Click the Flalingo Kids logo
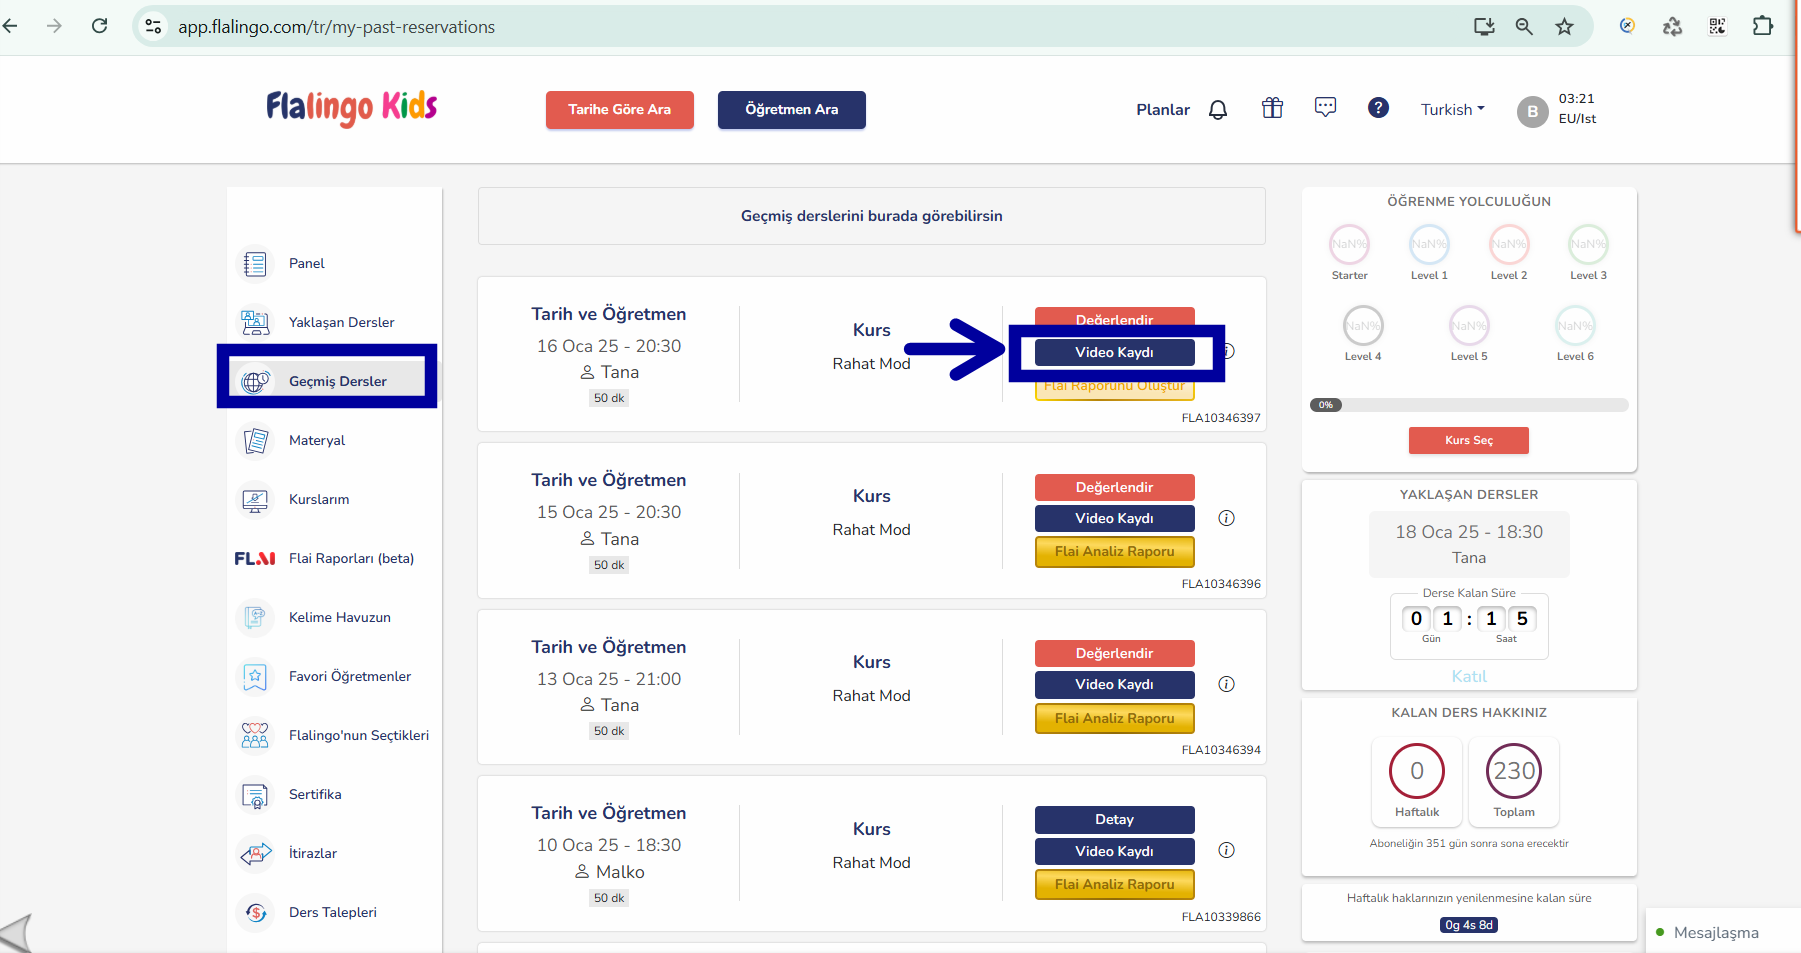This screenshot has width=1801, height=953. [x=351, y=107]
